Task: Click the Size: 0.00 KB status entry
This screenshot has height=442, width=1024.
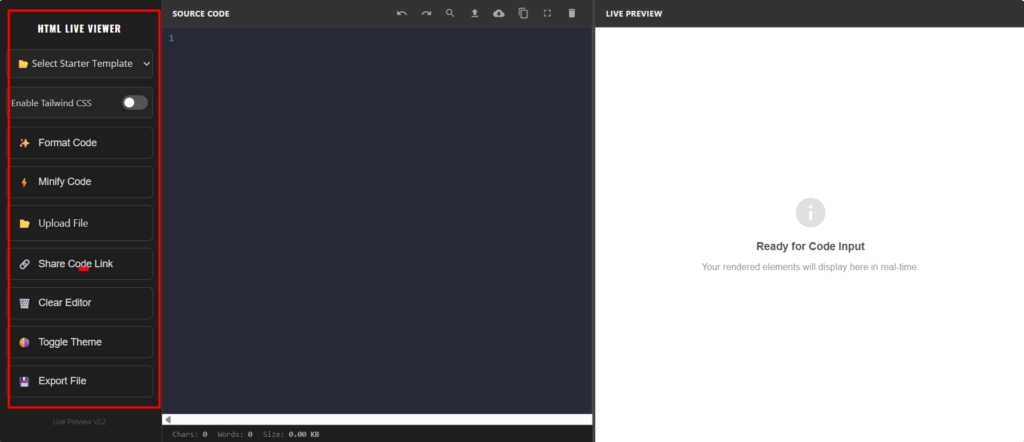Action: click(x=291, y=434)
